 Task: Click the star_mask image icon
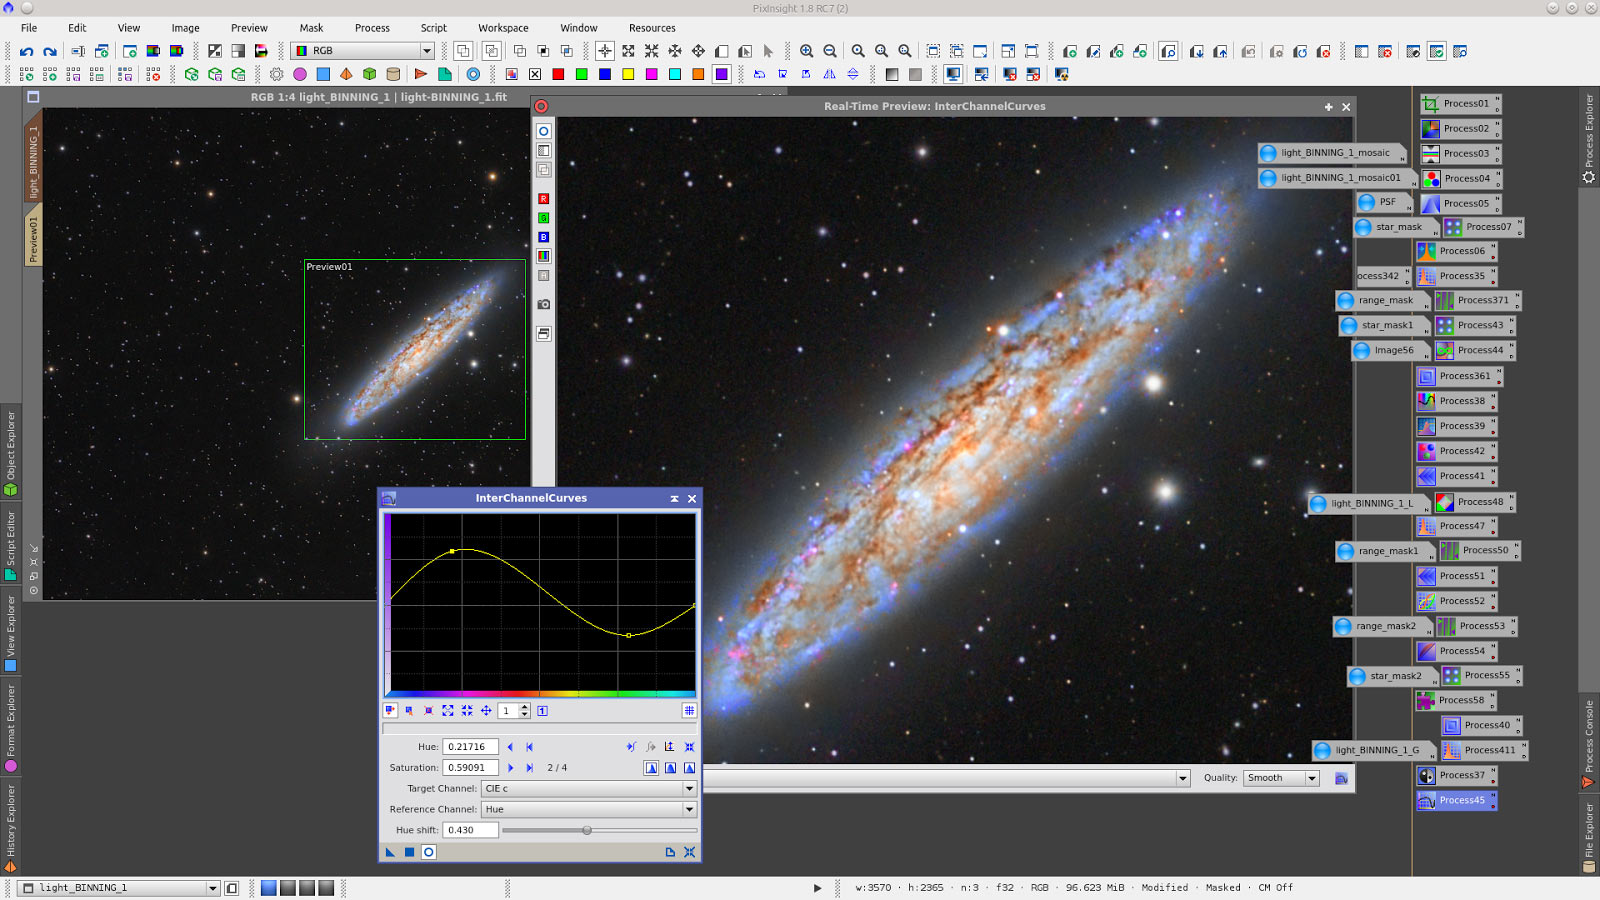coord(1389,227)
